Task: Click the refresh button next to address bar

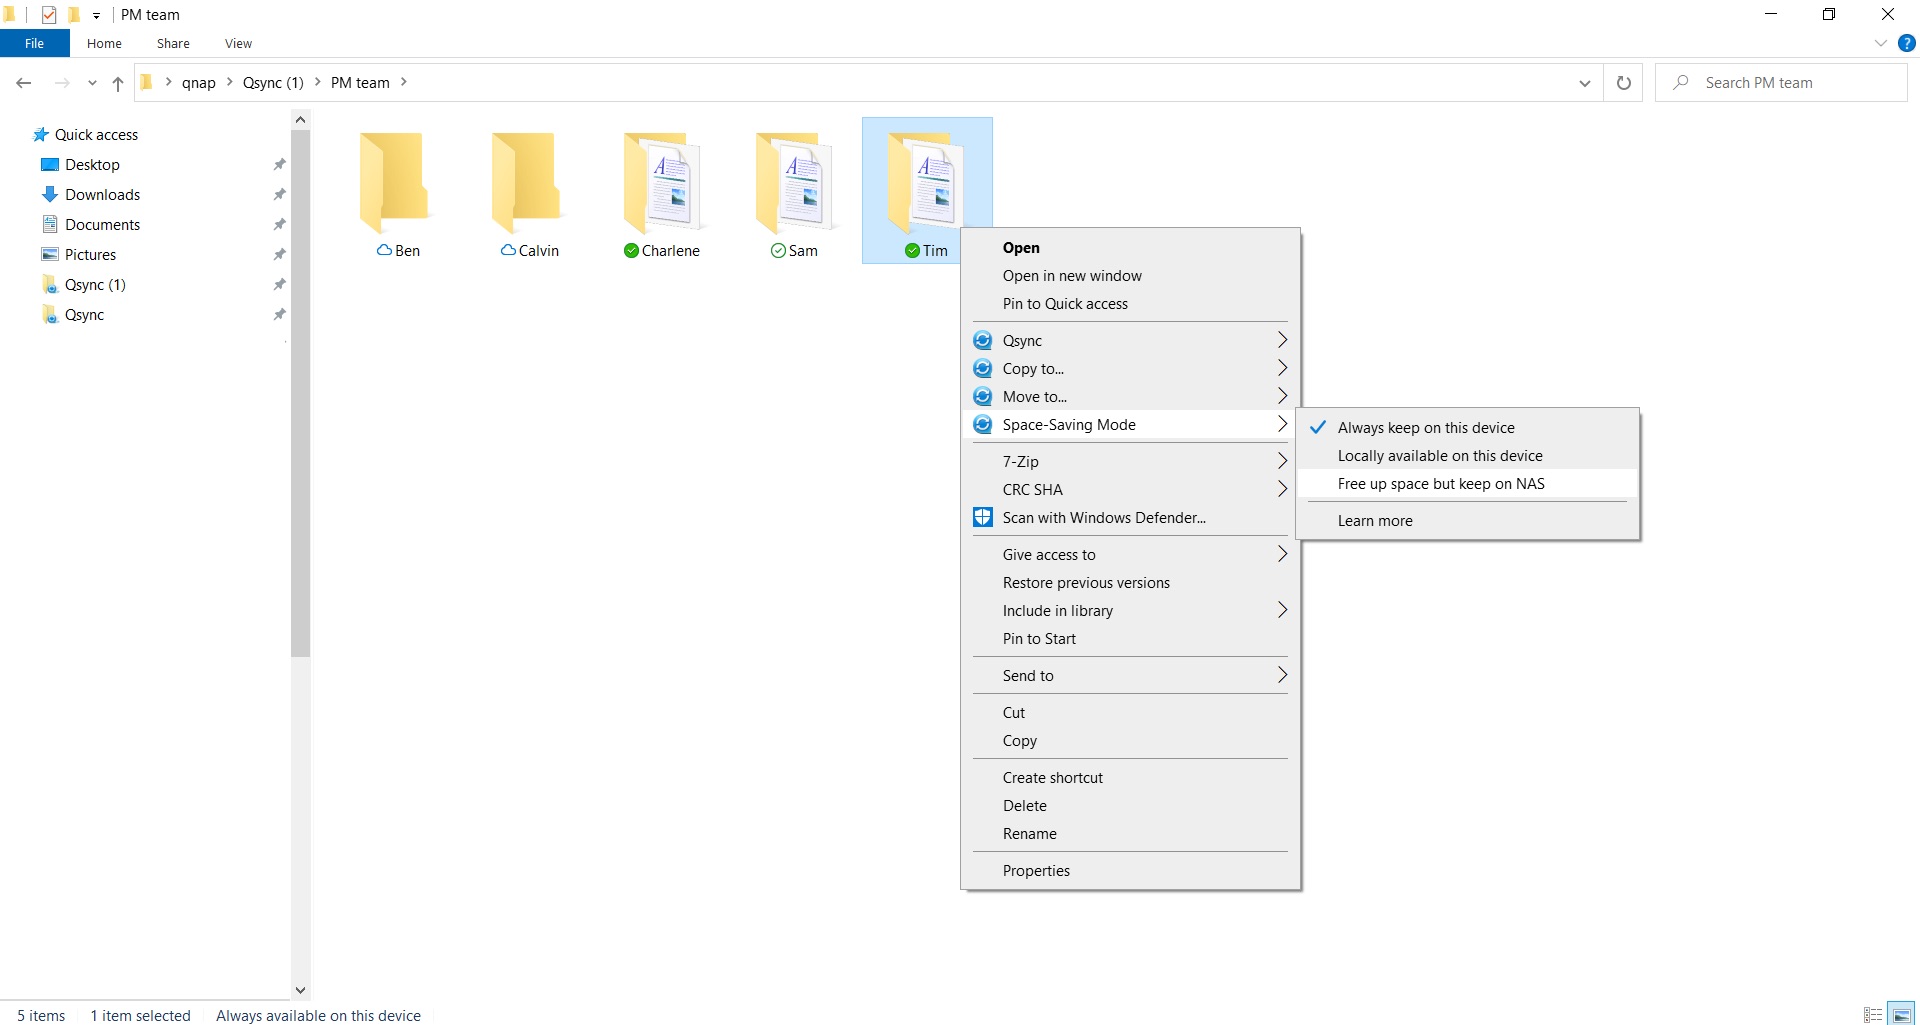Action: coord(1623,83)
